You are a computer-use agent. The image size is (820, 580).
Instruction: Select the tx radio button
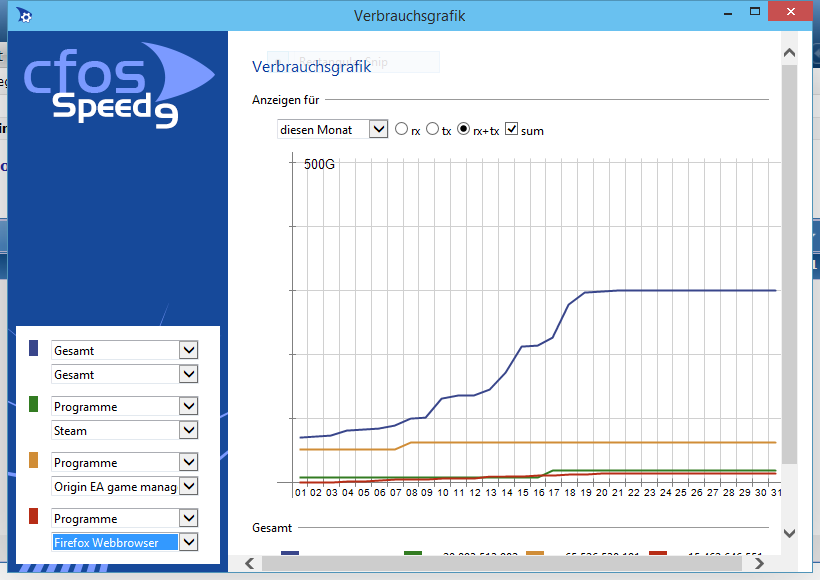pyautogui.click(x=432, y=129)
